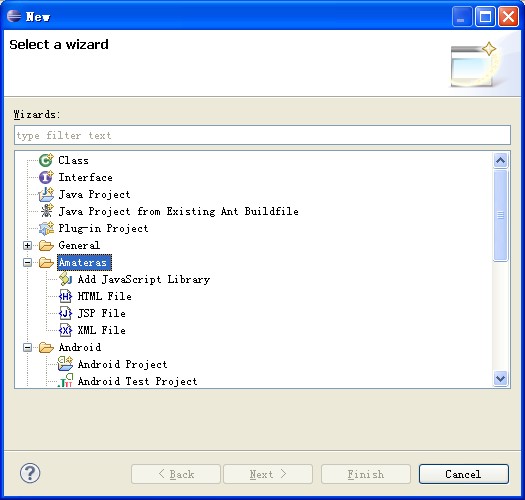
Task: Click the wizard list scroll up arrow
Action: pyautogui.click(x=500, y=160)
